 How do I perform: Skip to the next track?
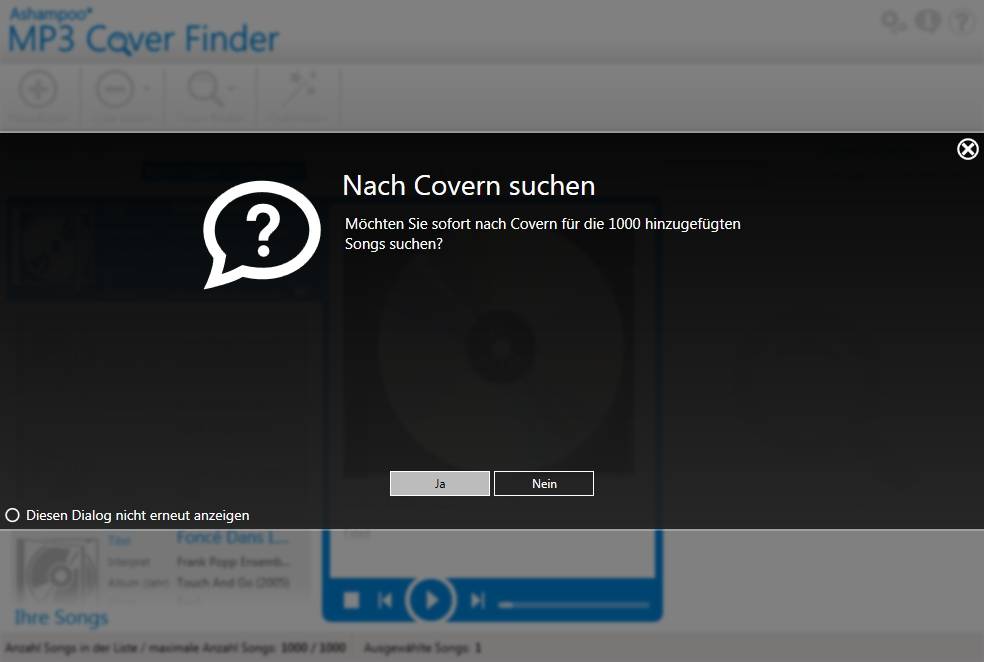[477, 601]
